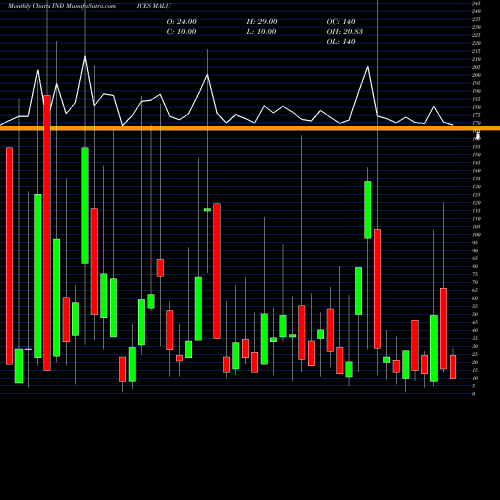Screen dimensions: 500x500
Task: Click the close value 'C: 10.00'
Action: pos(181,32)
